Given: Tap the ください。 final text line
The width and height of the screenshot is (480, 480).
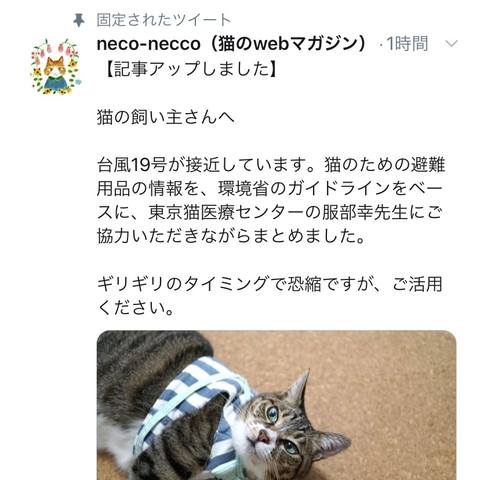Looking at the screenshot, I should 136,308.
